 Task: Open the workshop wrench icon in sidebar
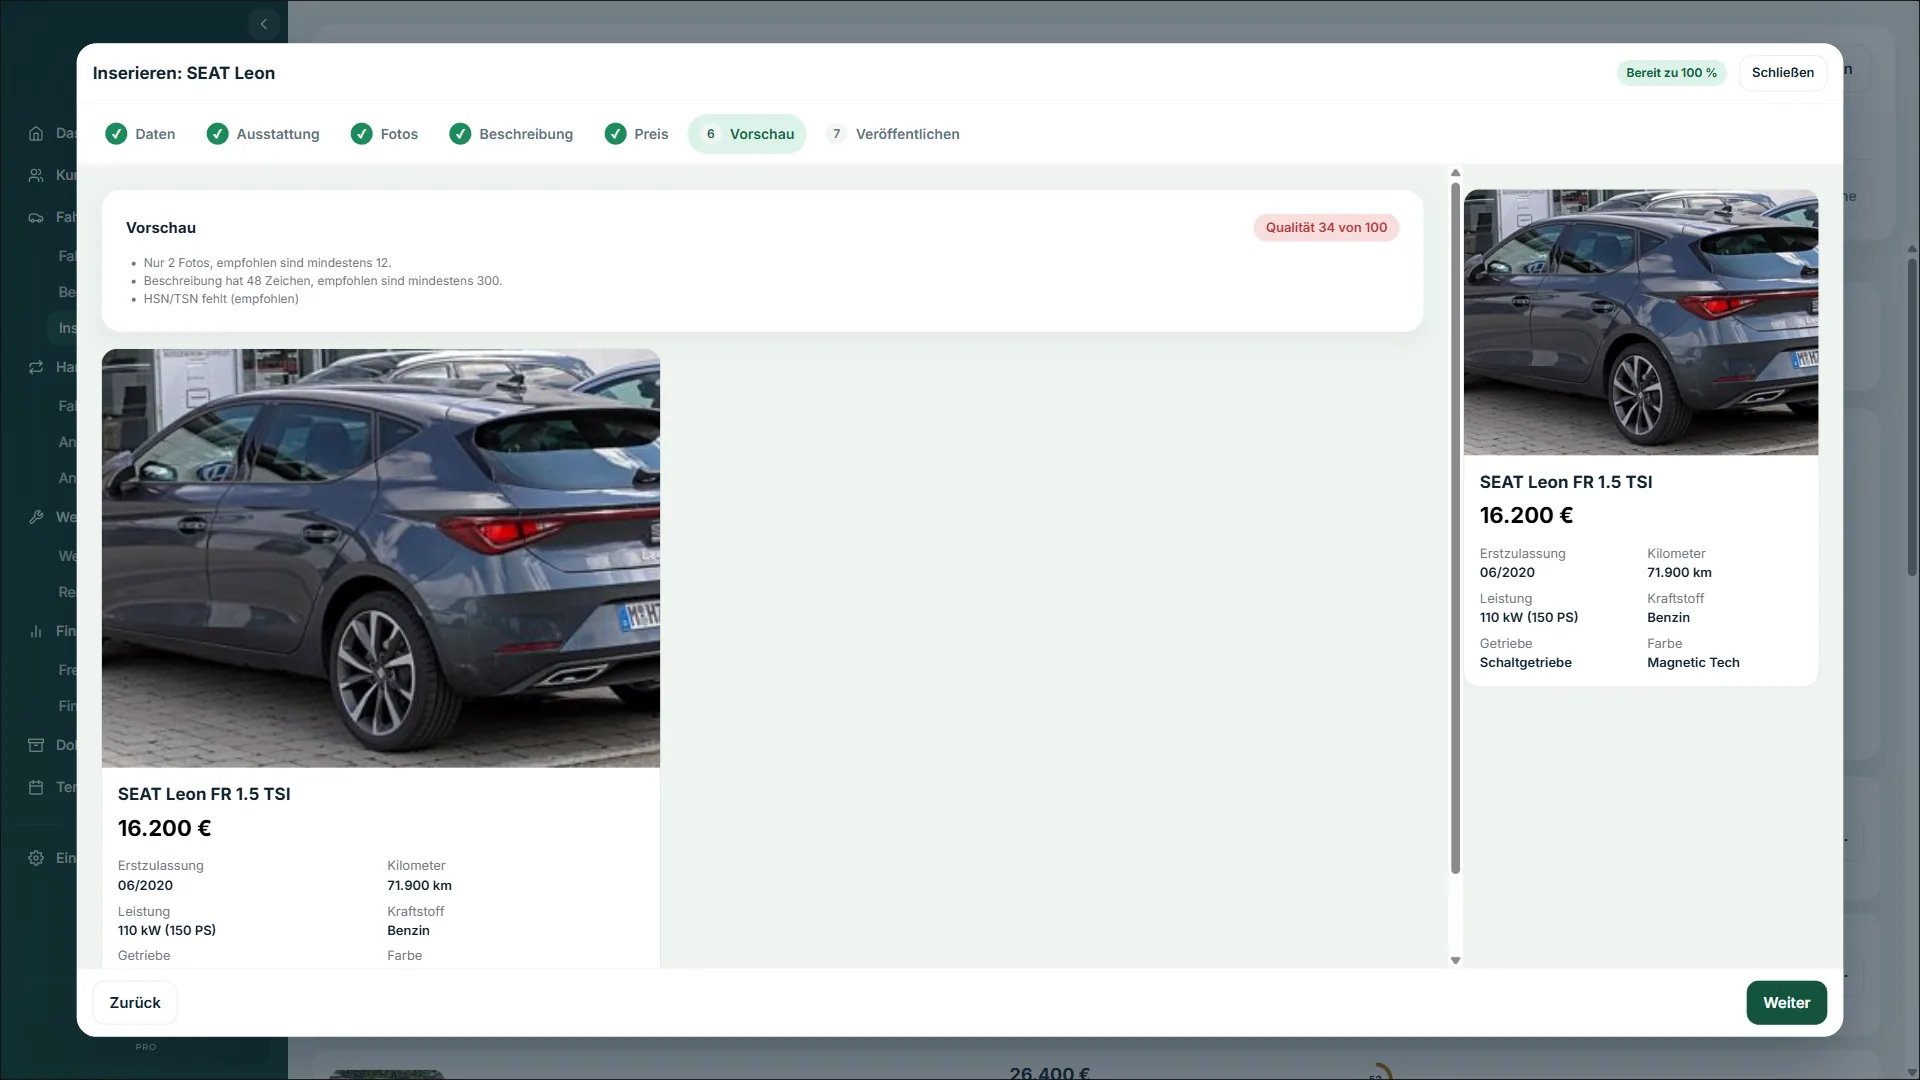[36, 517]
